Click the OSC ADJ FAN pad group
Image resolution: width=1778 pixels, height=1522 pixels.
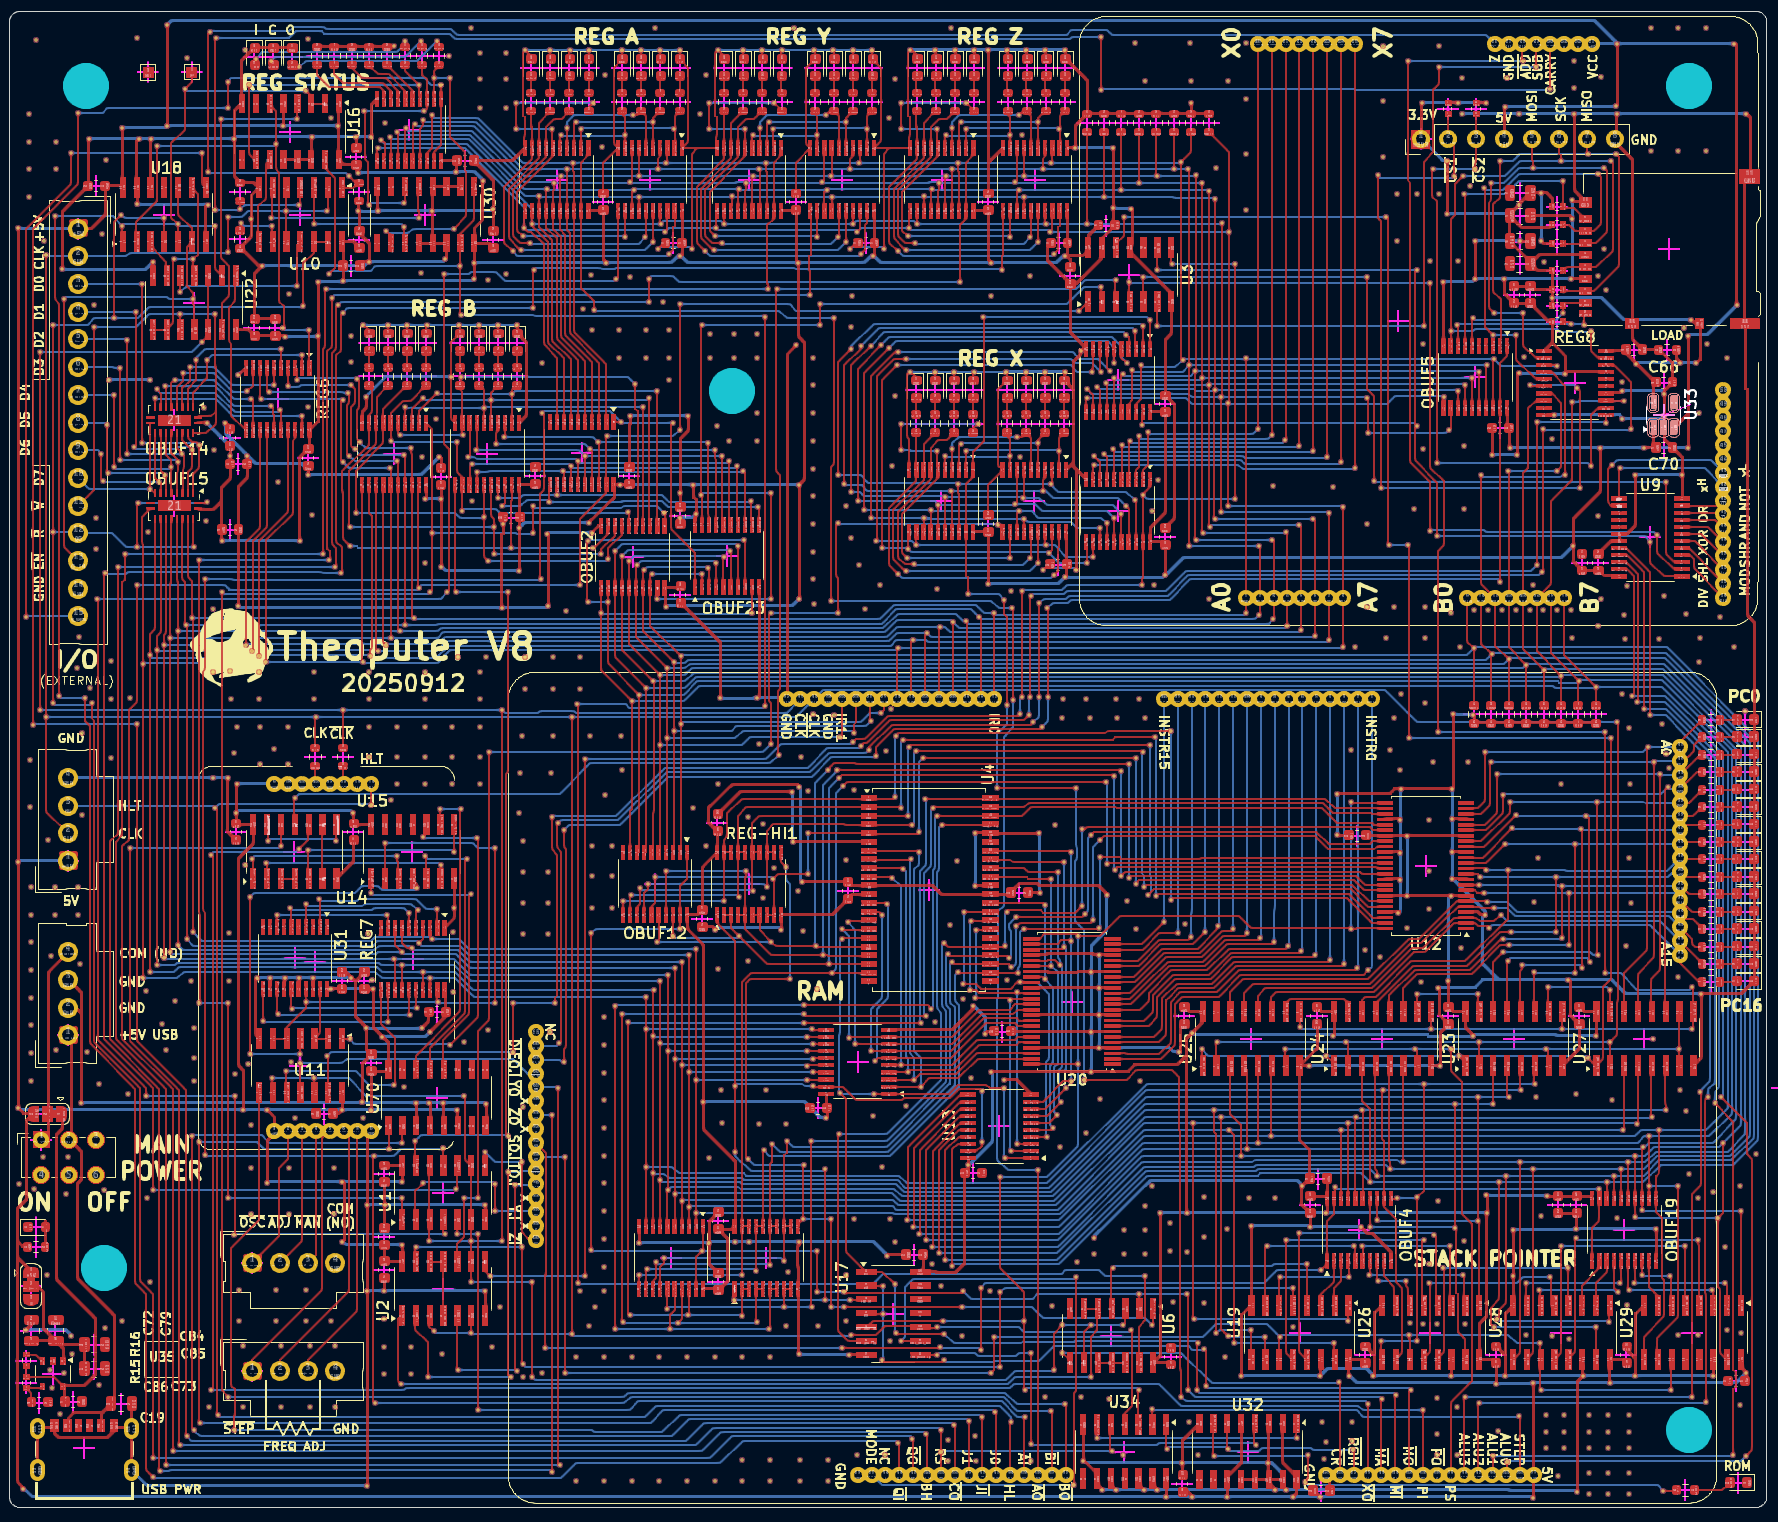click(x=295, y=1263)
